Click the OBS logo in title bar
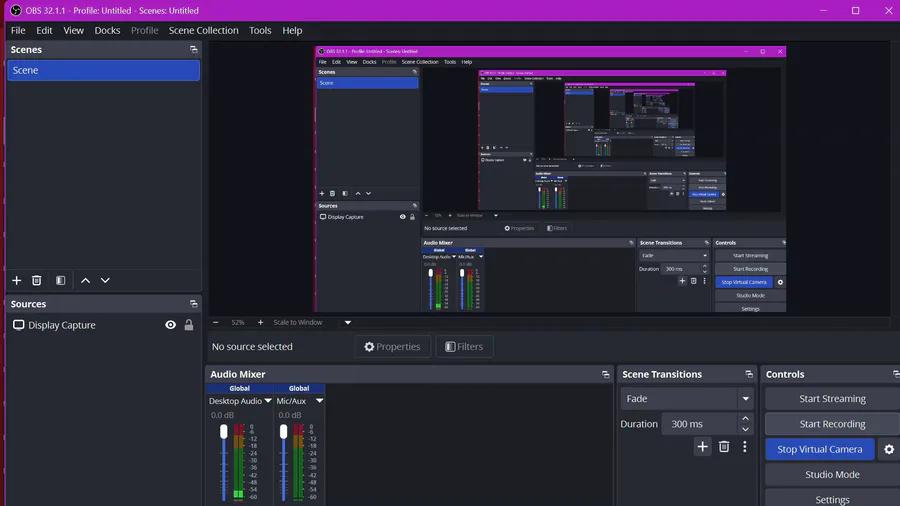900x506 pixels. coord(16,10)
